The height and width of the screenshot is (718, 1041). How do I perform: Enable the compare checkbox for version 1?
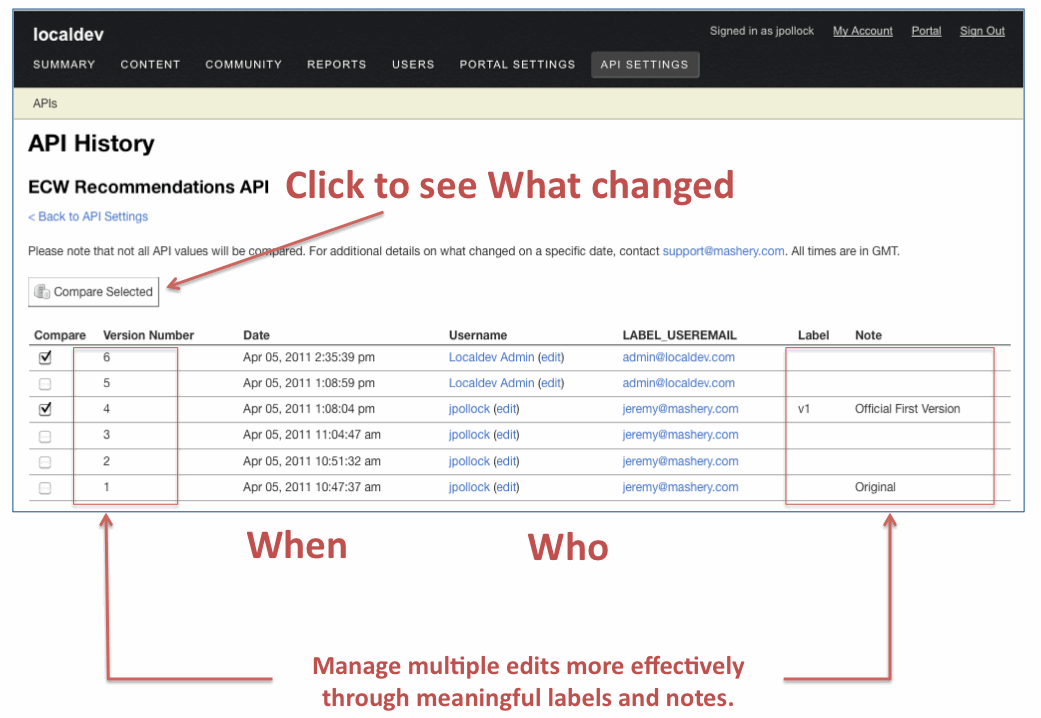[45, 488]
